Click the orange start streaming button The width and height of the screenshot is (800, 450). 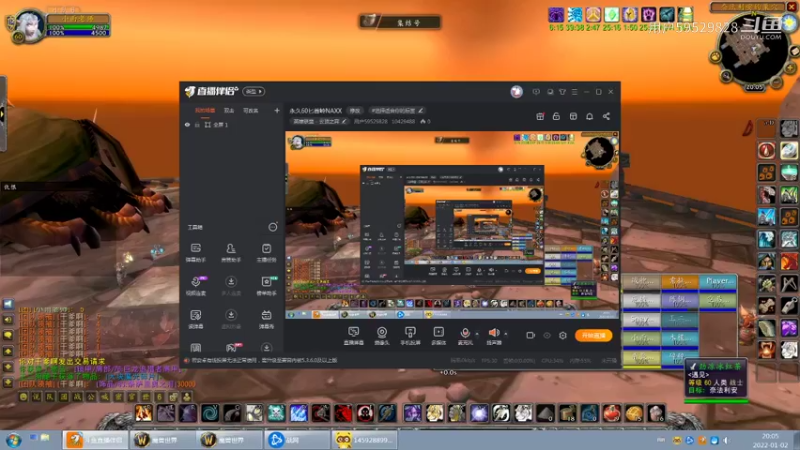pos(593,335)
